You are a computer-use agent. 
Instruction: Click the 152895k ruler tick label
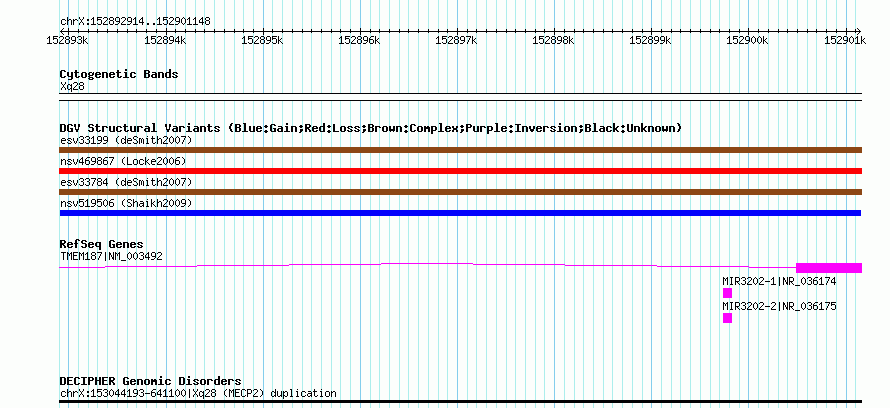[262, 40]
